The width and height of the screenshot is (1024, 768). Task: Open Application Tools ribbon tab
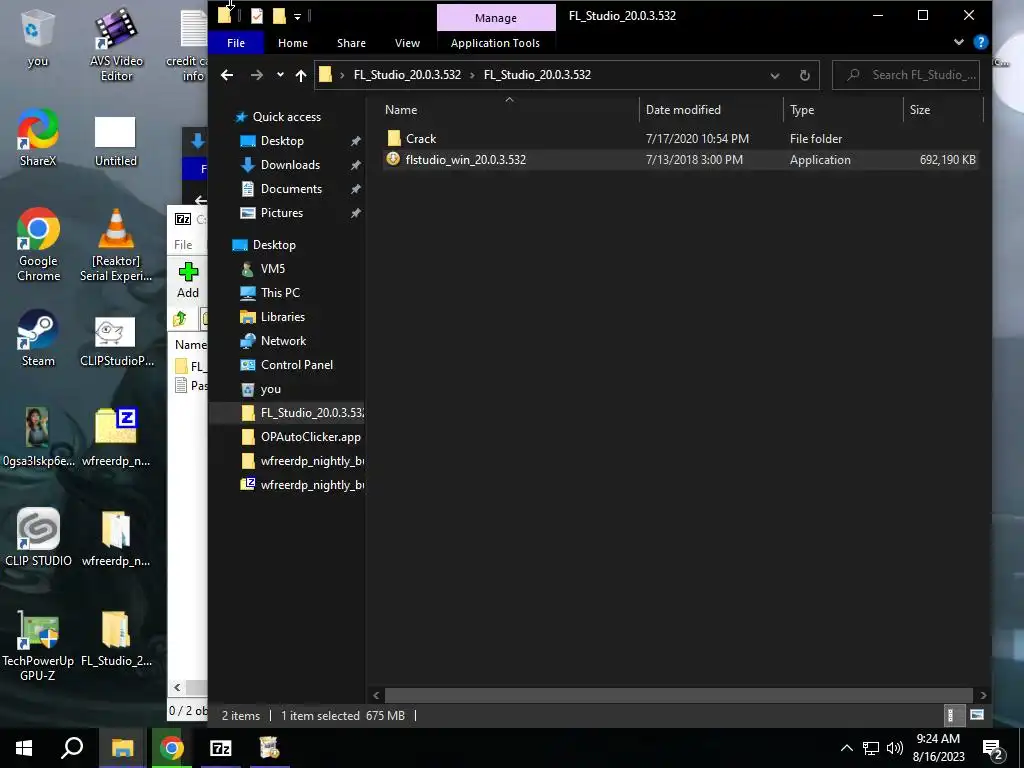[x=495, y=43]
